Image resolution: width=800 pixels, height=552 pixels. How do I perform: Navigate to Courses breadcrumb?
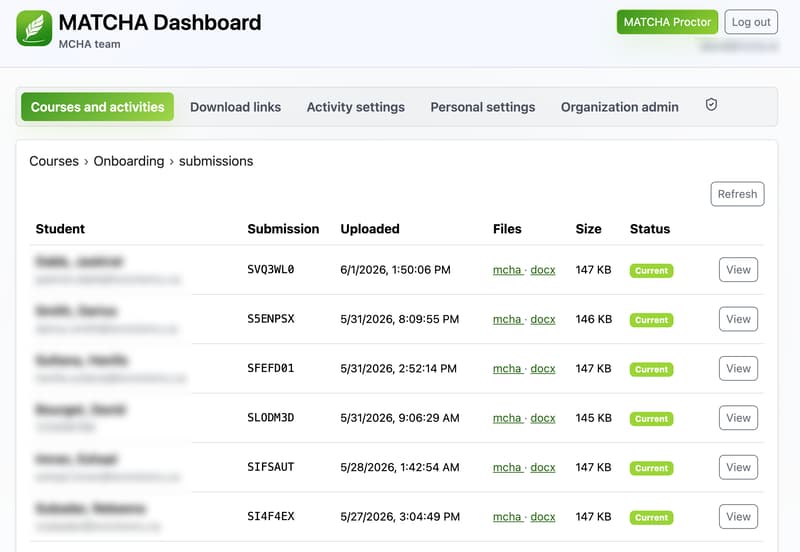tap(54, 161)
